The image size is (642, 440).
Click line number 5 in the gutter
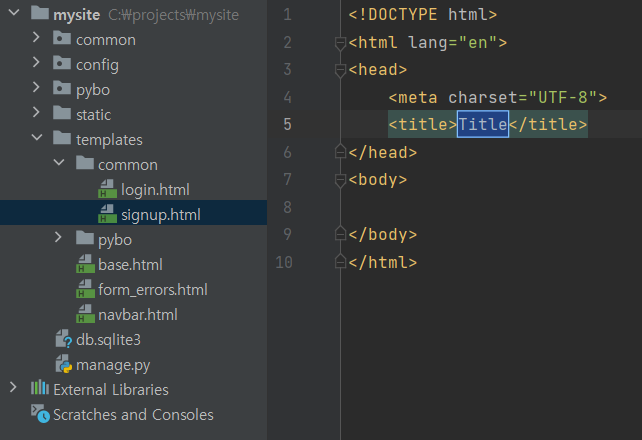(287, 124)
